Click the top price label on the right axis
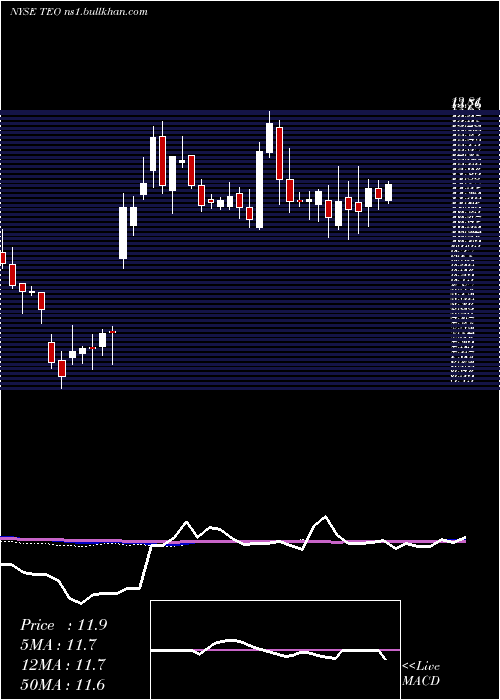 pos(466,105)
